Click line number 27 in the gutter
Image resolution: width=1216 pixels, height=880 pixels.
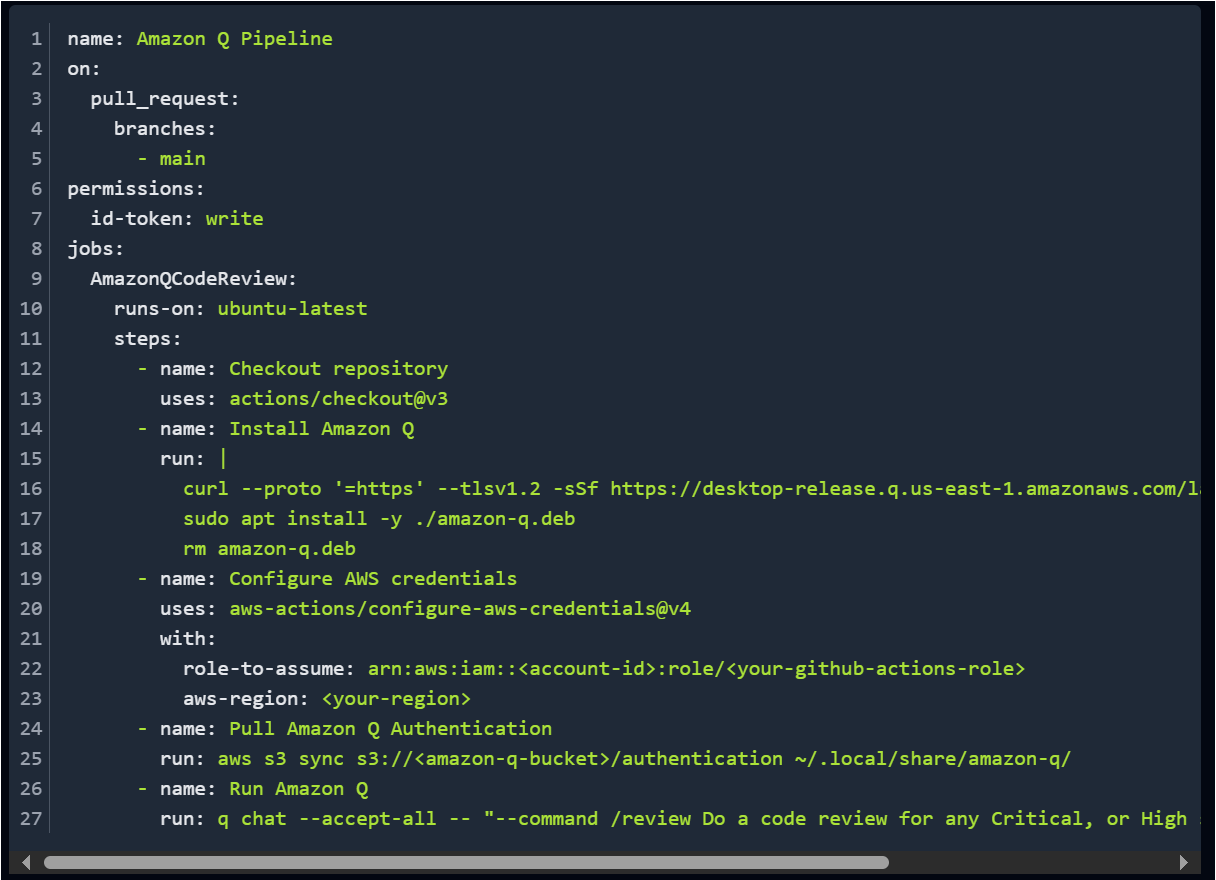click(x=31, y=819)
